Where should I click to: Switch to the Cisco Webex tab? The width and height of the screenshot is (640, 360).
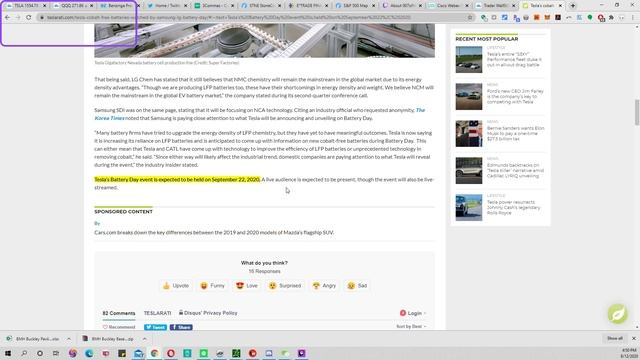tap(448, 6)
